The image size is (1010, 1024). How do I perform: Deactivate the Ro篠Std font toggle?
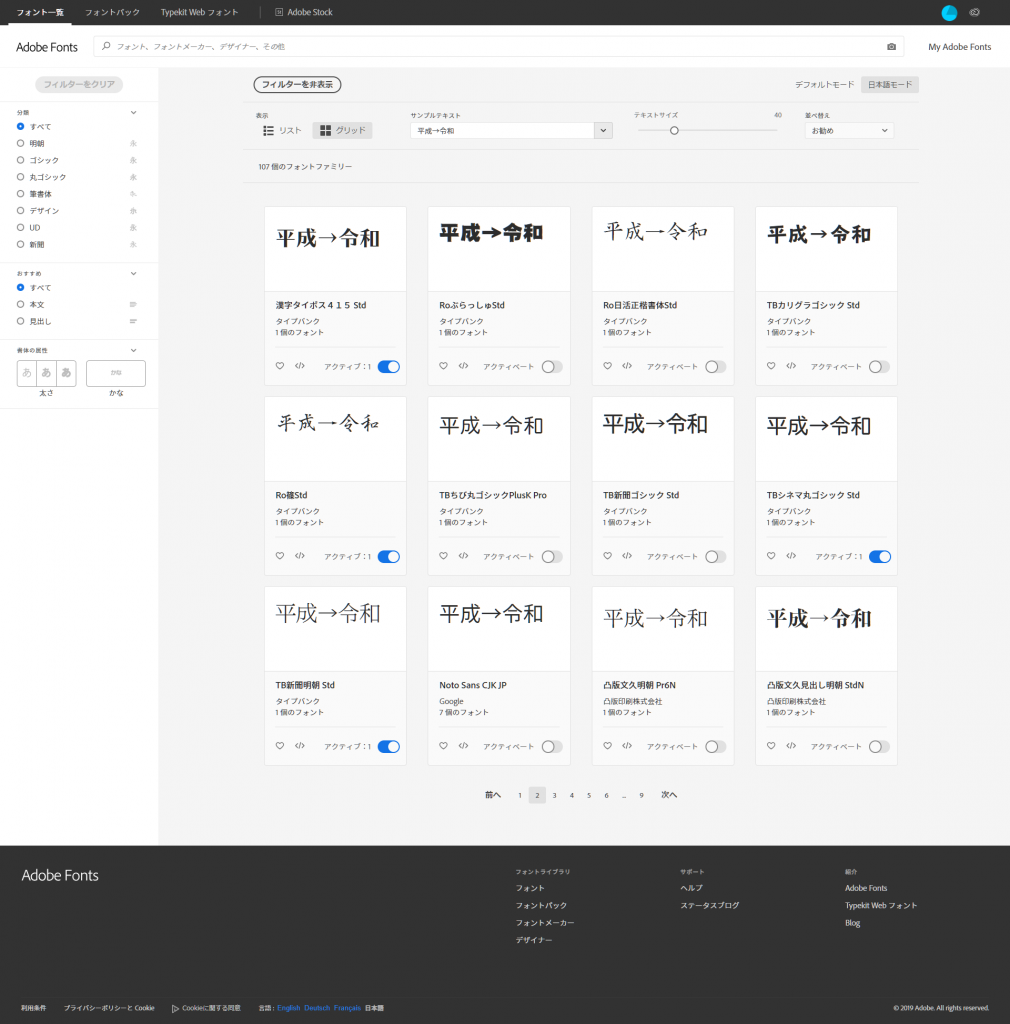388,557
